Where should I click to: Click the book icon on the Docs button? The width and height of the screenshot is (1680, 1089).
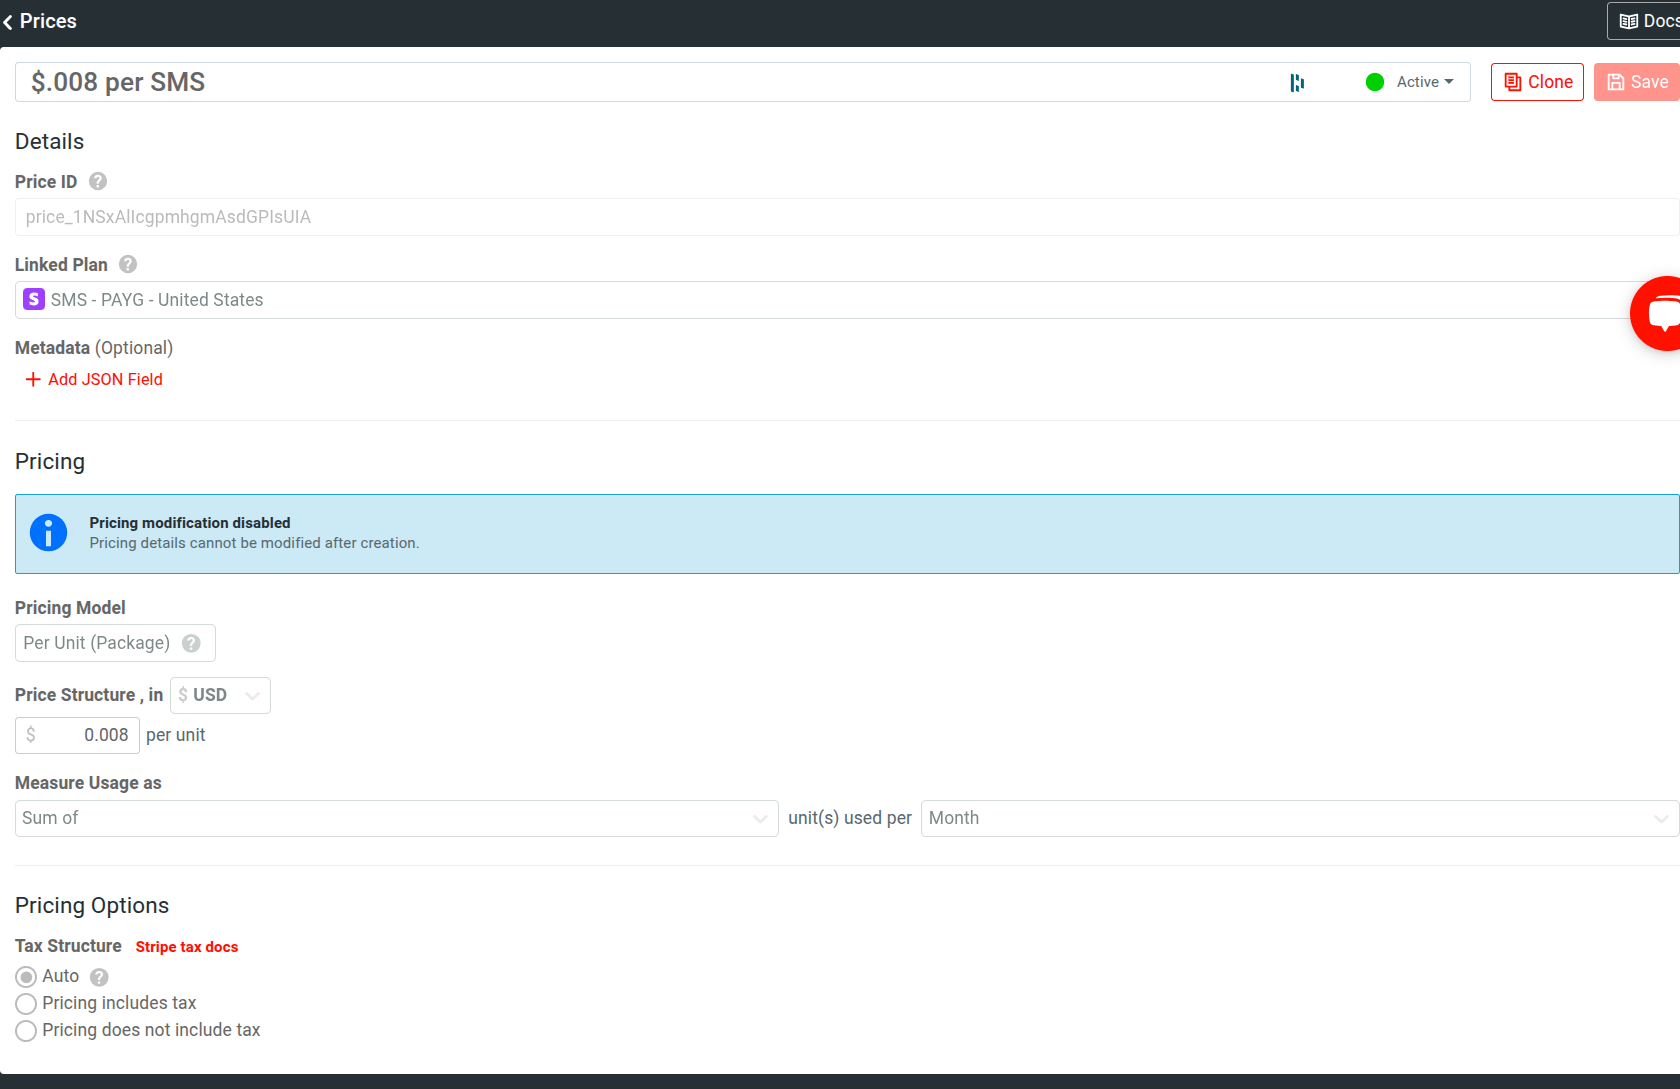[x=1629, y=20]
